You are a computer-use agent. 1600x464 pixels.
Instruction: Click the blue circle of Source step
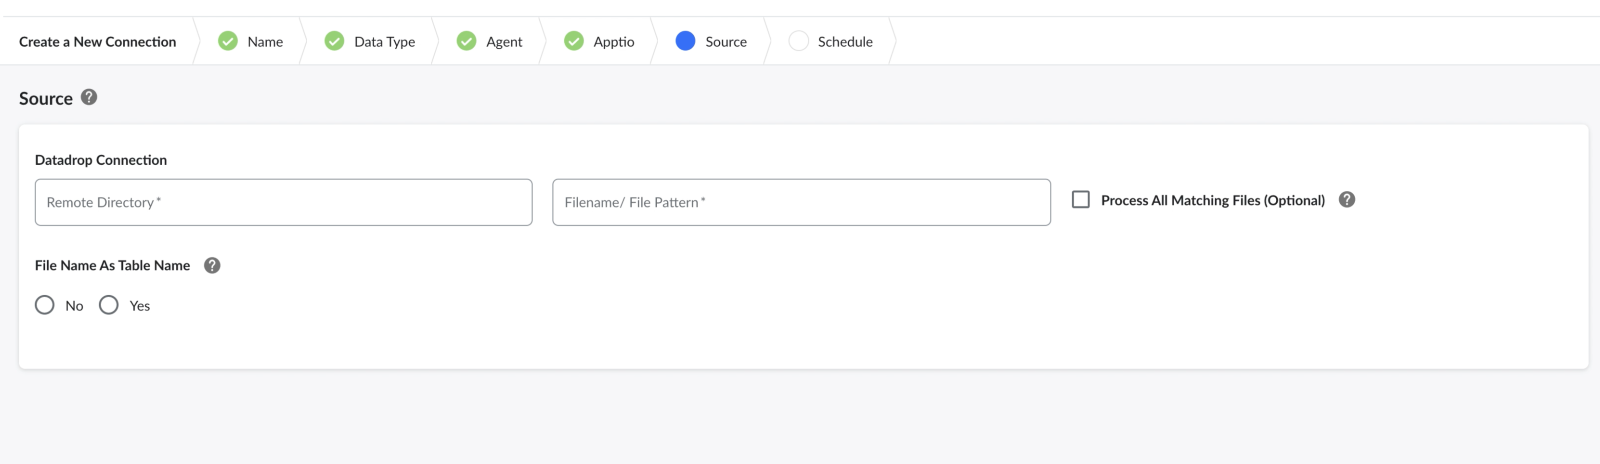[685, 41]
